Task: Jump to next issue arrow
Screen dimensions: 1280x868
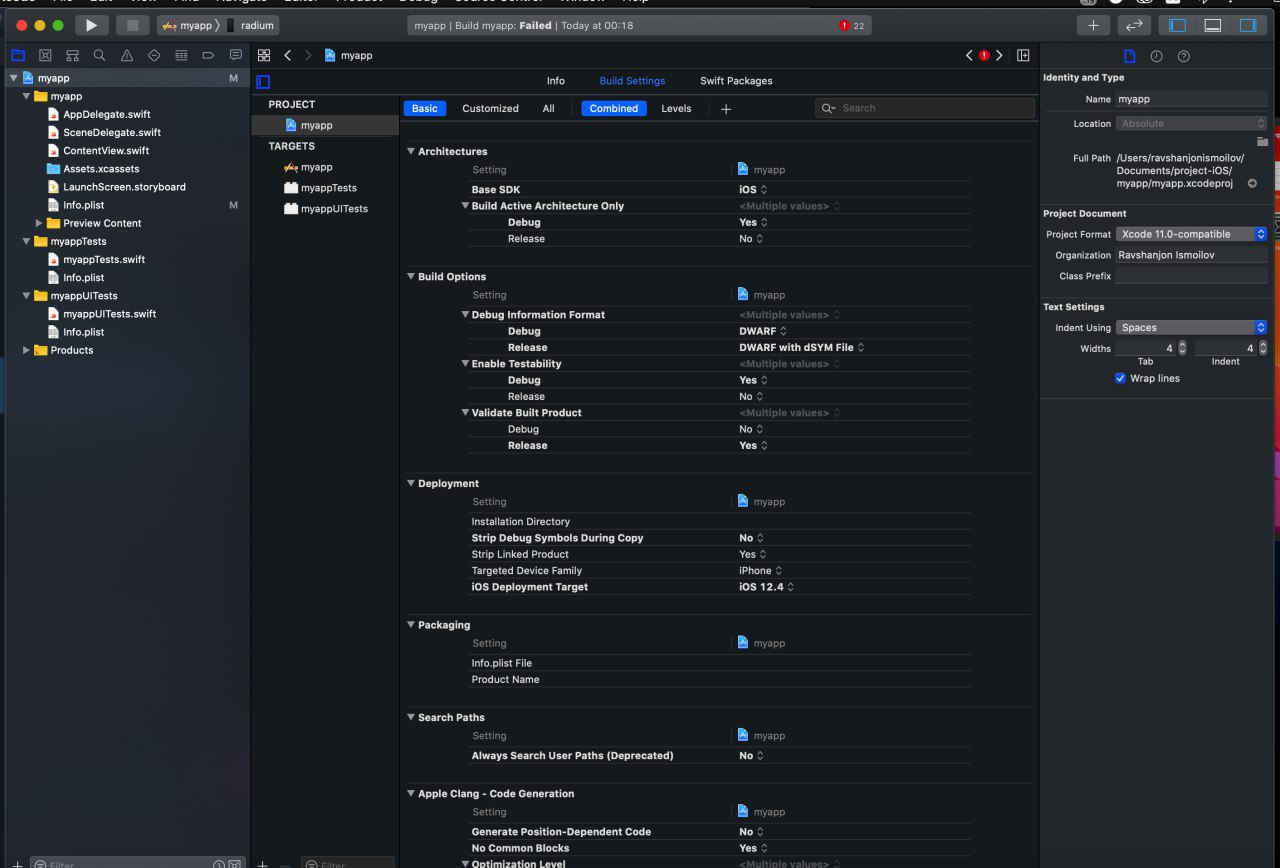Action: tap(999, 55)
